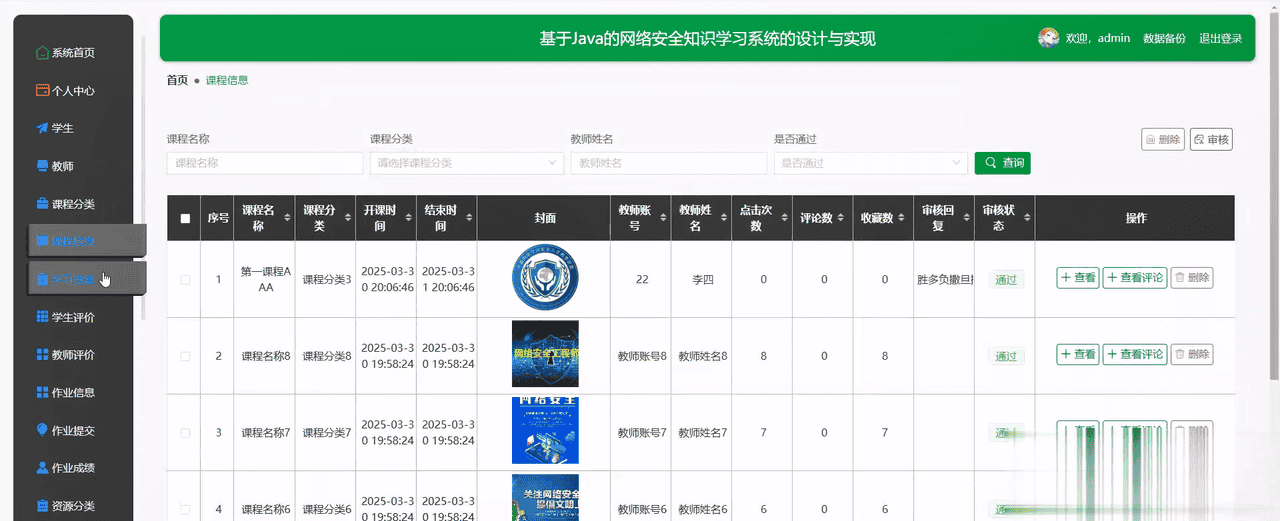Click 查看 for row 第一课程AAA
Image resolution: width=1280 pixels, height=521 pixels.
(1078, 278)
